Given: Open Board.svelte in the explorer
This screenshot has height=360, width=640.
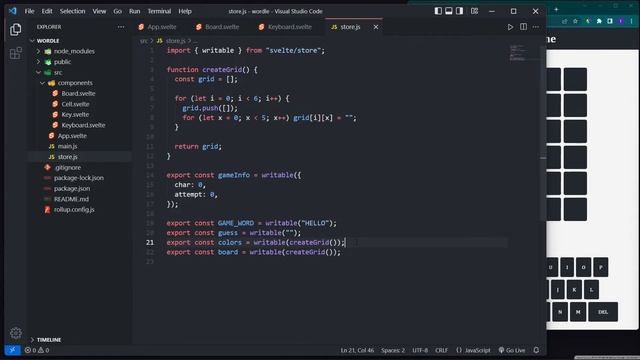Looking at the screenshot, I should [78, 93].
